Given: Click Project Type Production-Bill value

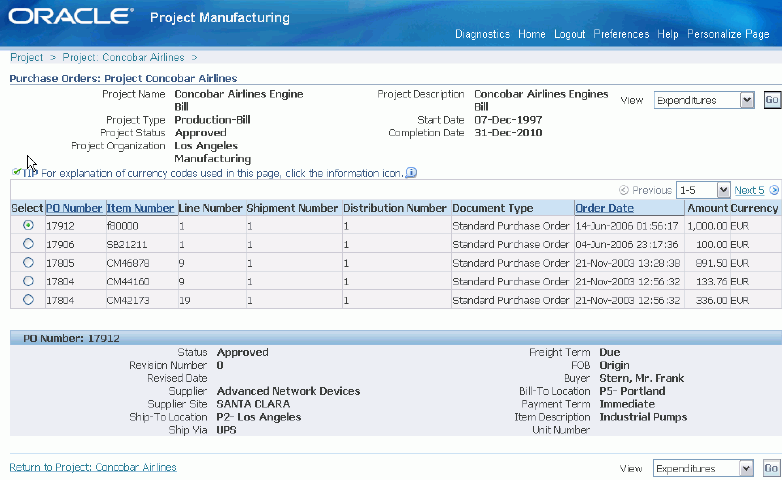Looking at the screenshot, I should point(212,120).
